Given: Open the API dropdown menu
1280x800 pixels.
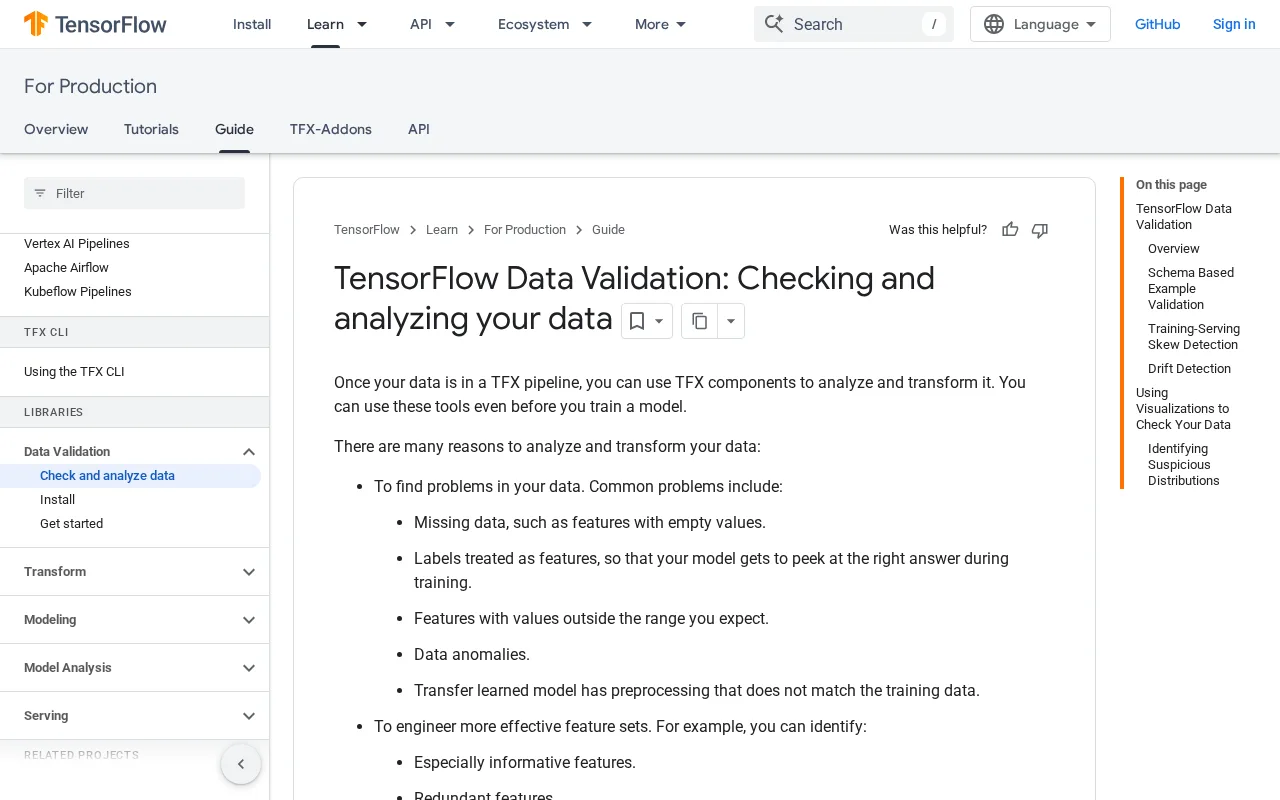Looking at the screenshot, I should pyautogui.click(x=433, y=24).
